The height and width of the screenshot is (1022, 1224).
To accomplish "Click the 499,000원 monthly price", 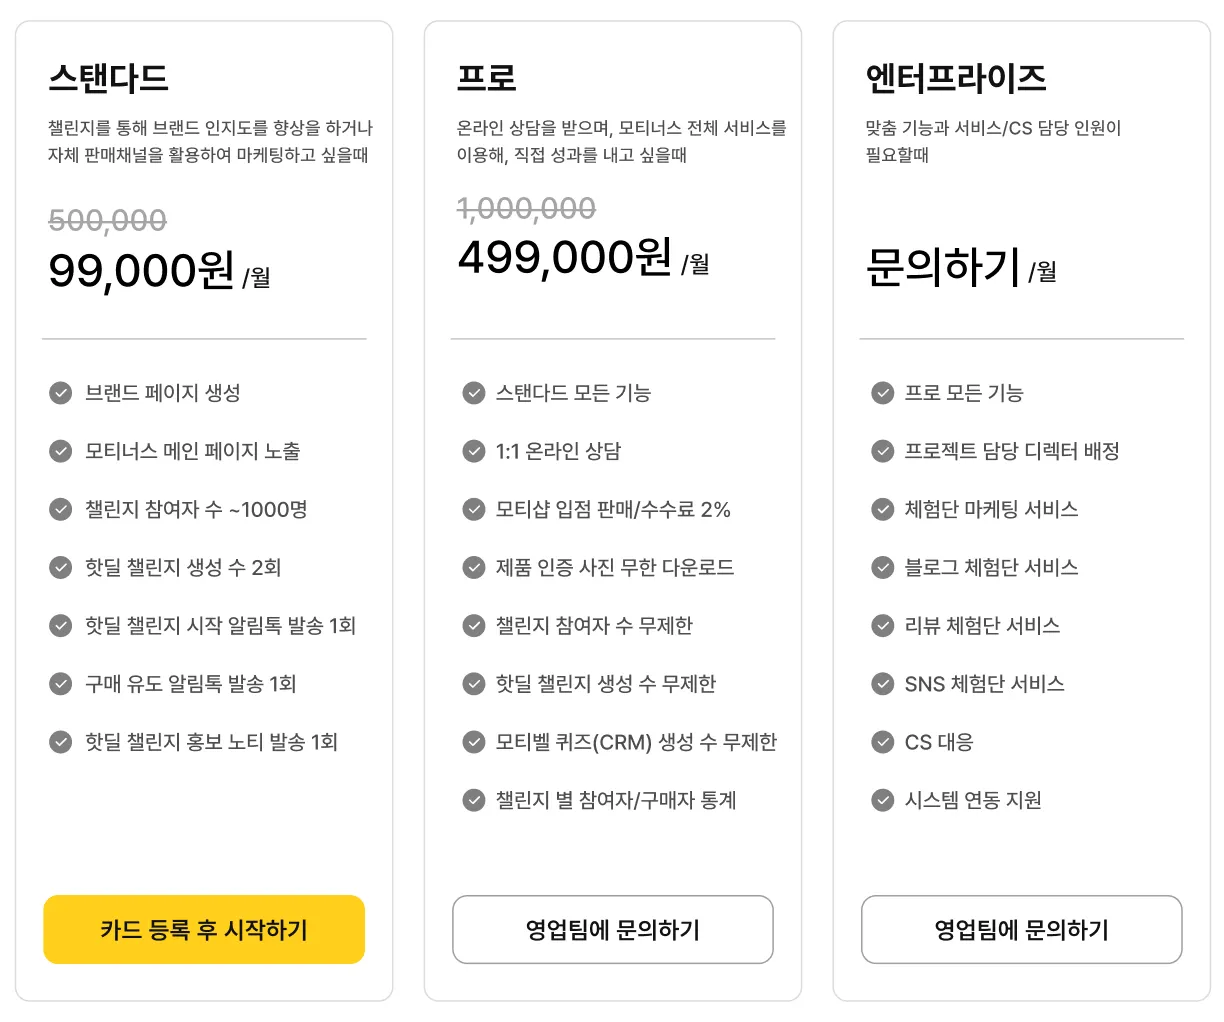I will (565, 258).
